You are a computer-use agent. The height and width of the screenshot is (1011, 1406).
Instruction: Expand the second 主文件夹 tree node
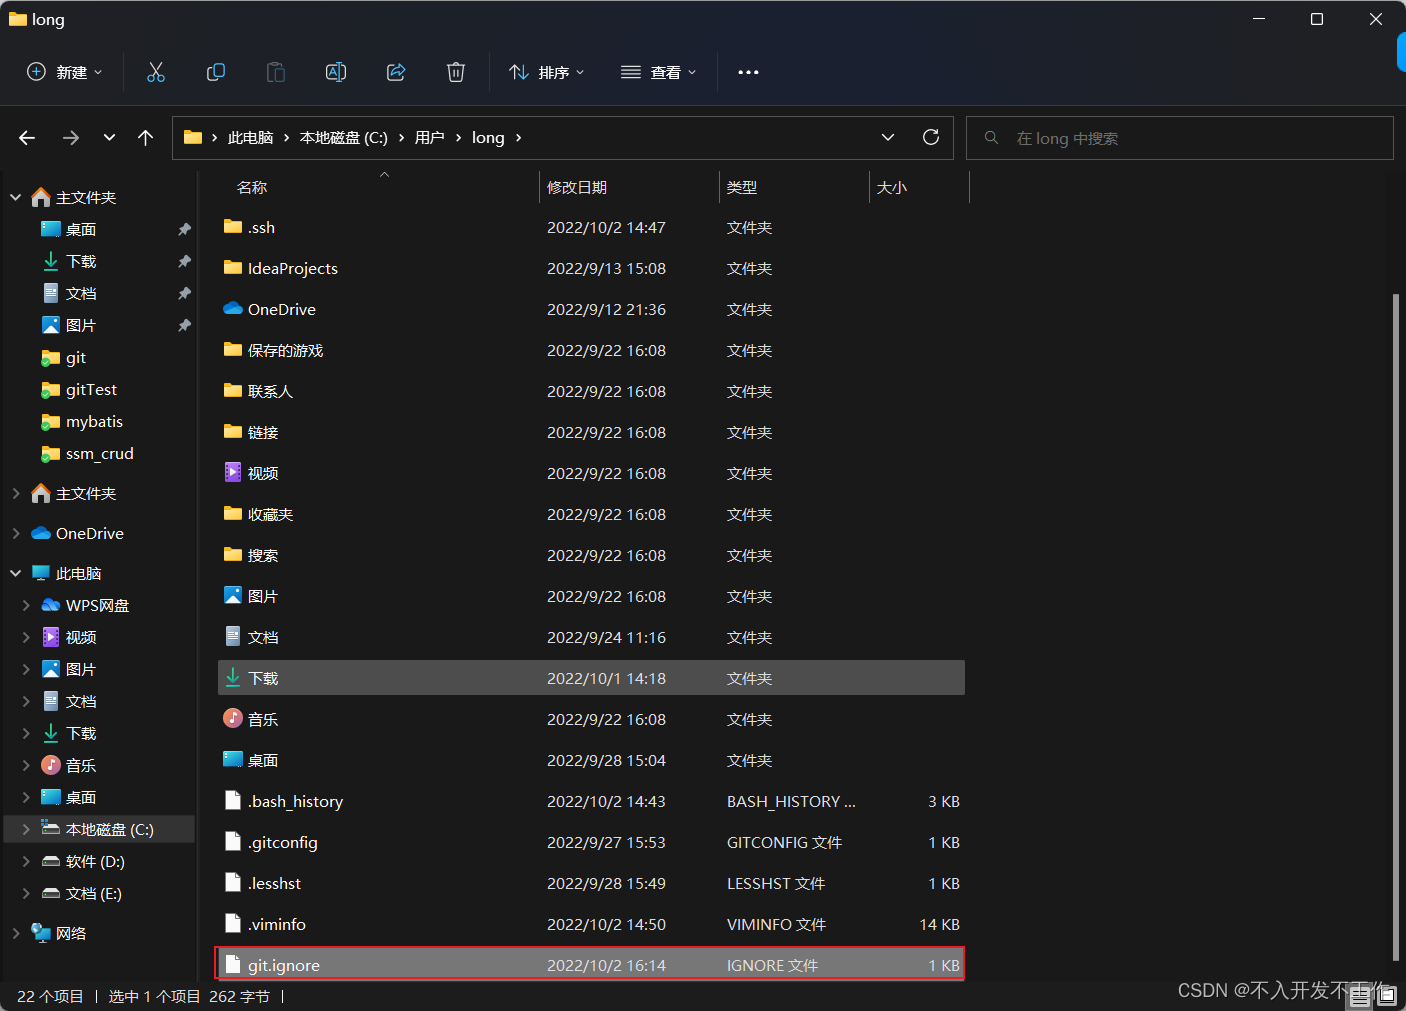[15, 494]
